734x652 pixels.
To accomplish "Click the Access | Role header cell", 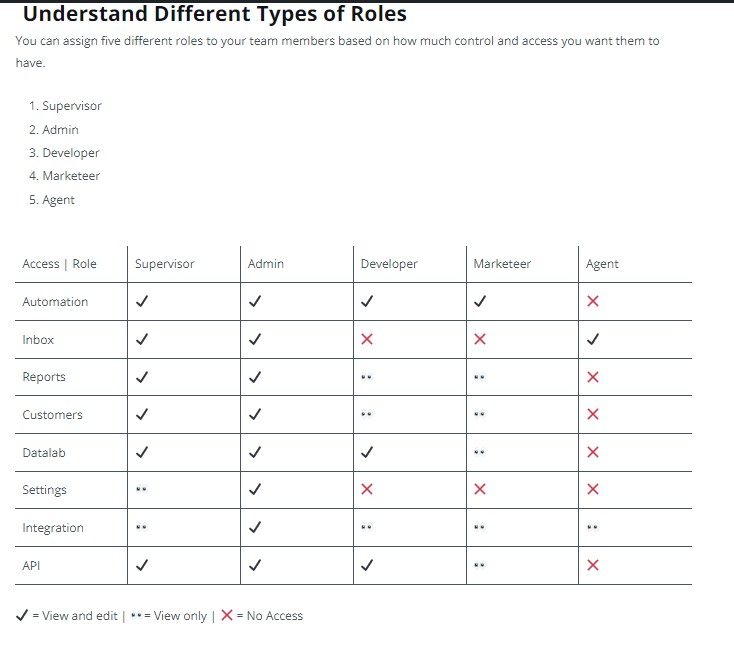I will click(x=60, y=264).
